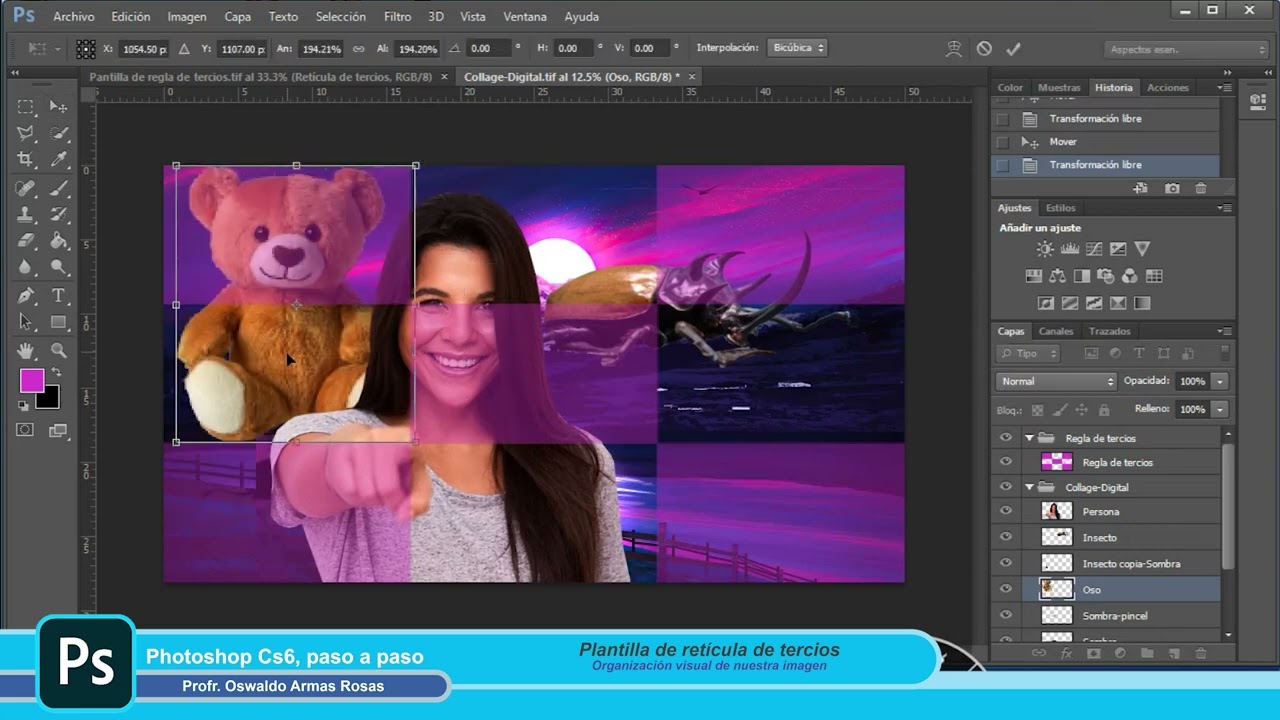
Task: Switch to the Canales tab
Action: point(1056,331)
